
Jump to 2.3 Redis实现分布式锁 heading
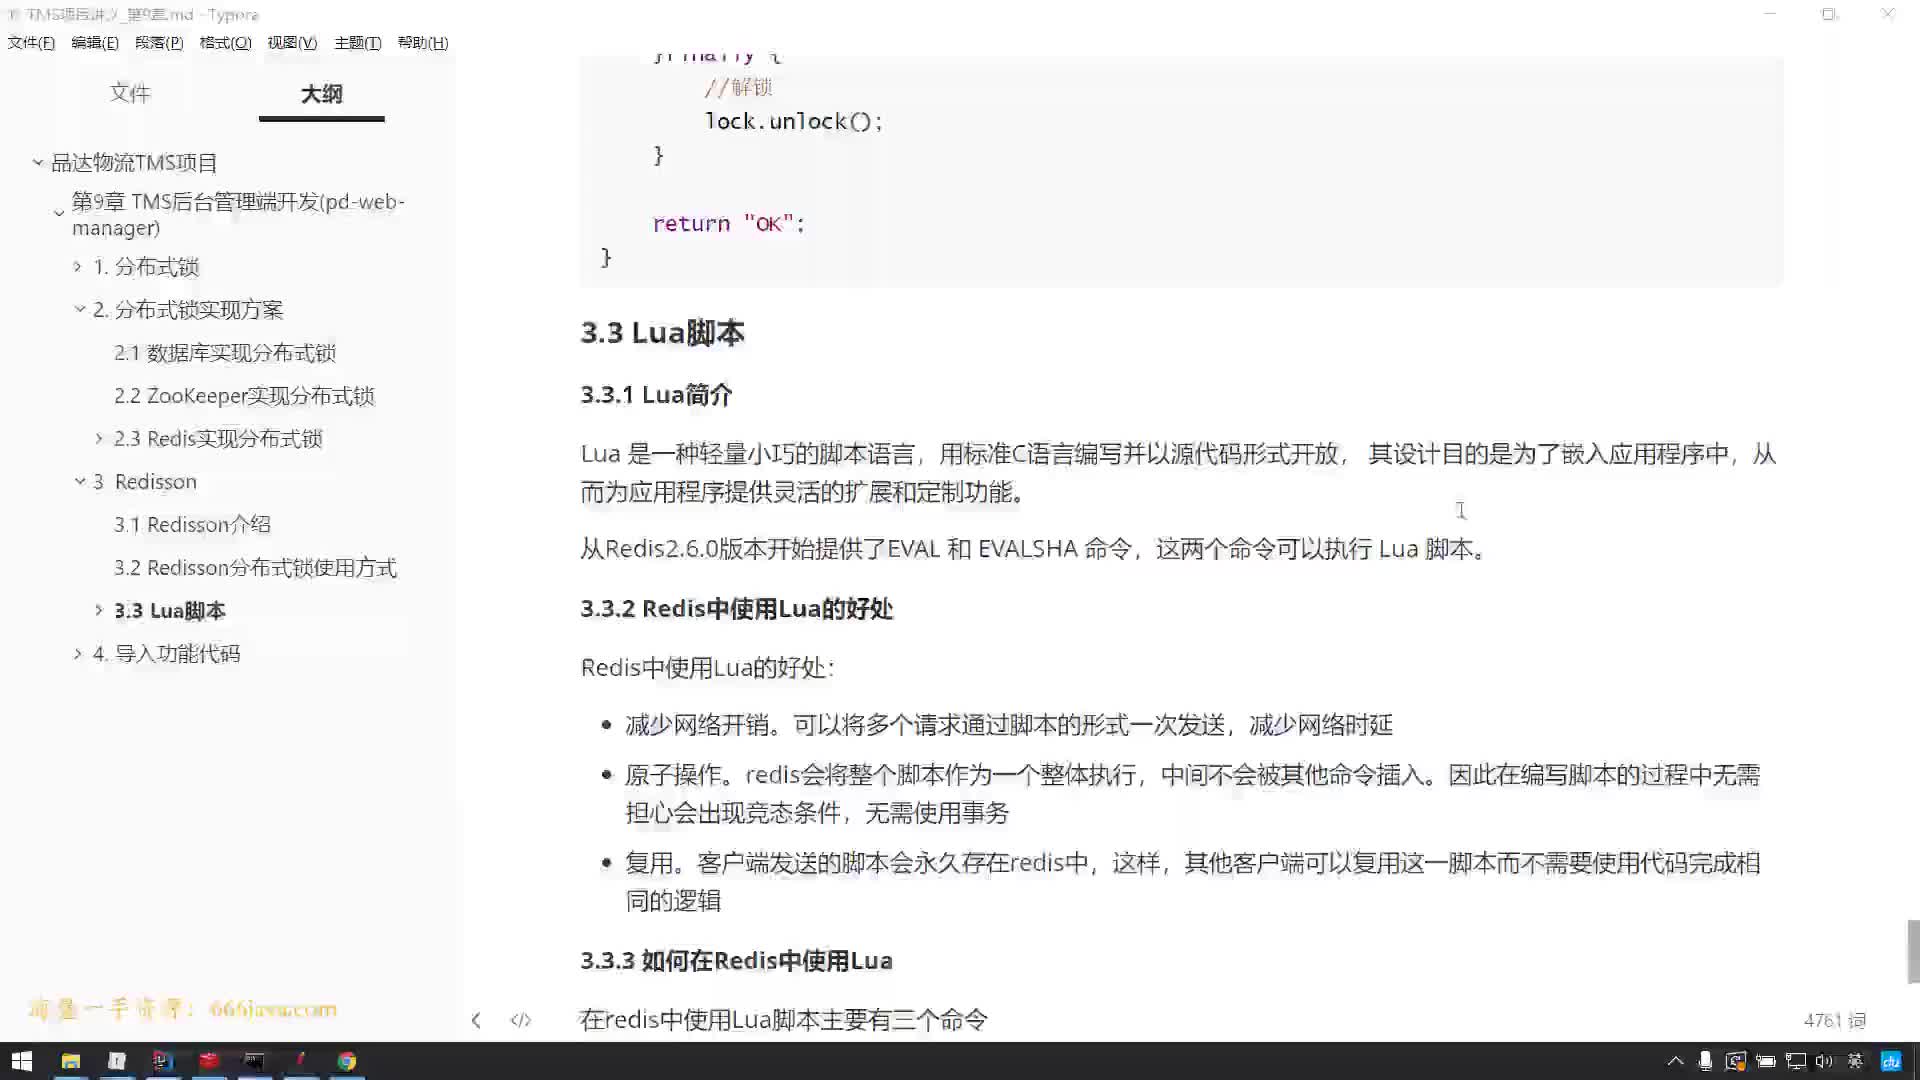pyautogui.click(x=218, y=439)
